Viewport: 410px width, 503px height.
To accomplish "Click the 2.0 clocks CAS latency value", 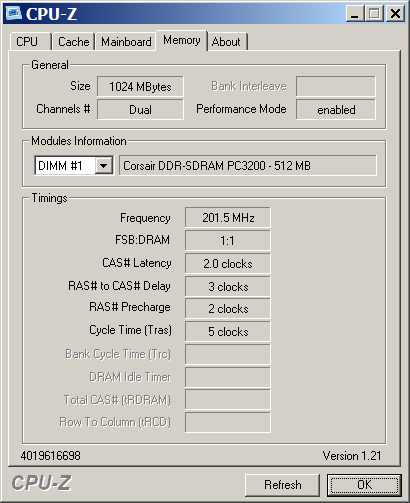I will tap(228, 263).
